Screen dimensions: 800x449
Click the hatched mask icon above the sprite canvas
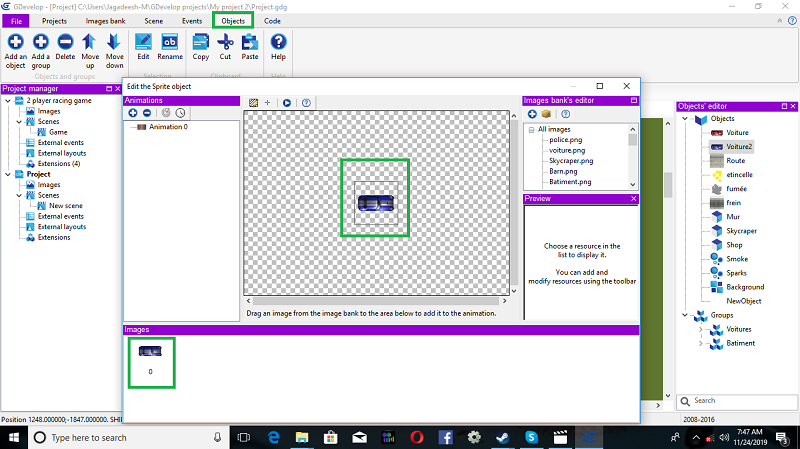pyautogui.click(x=253, y=103)
